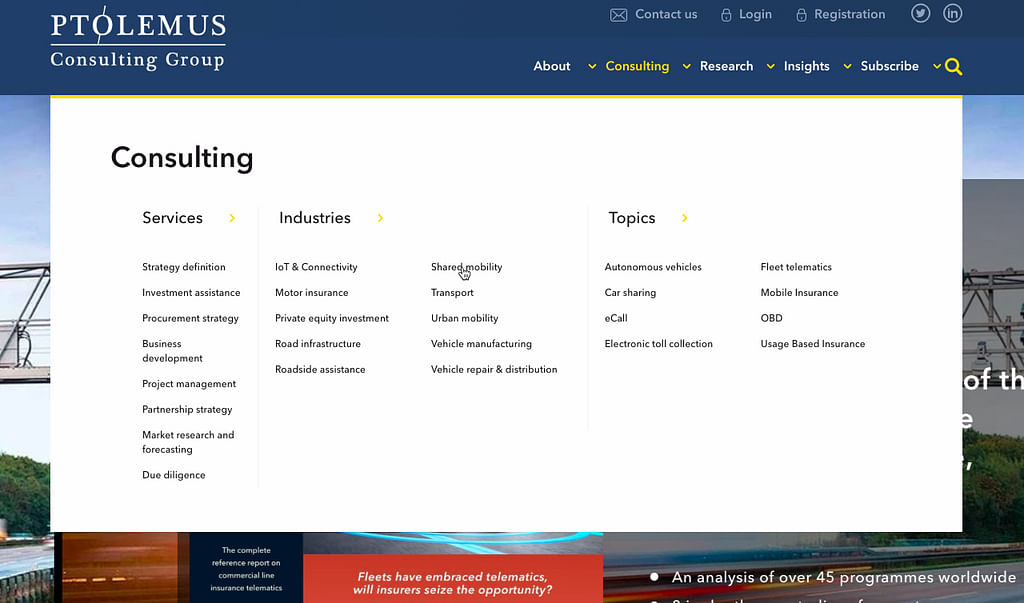Open Usage Based Insurance topic
This screenshot has height=603, width=1024.
click(812, 344)
